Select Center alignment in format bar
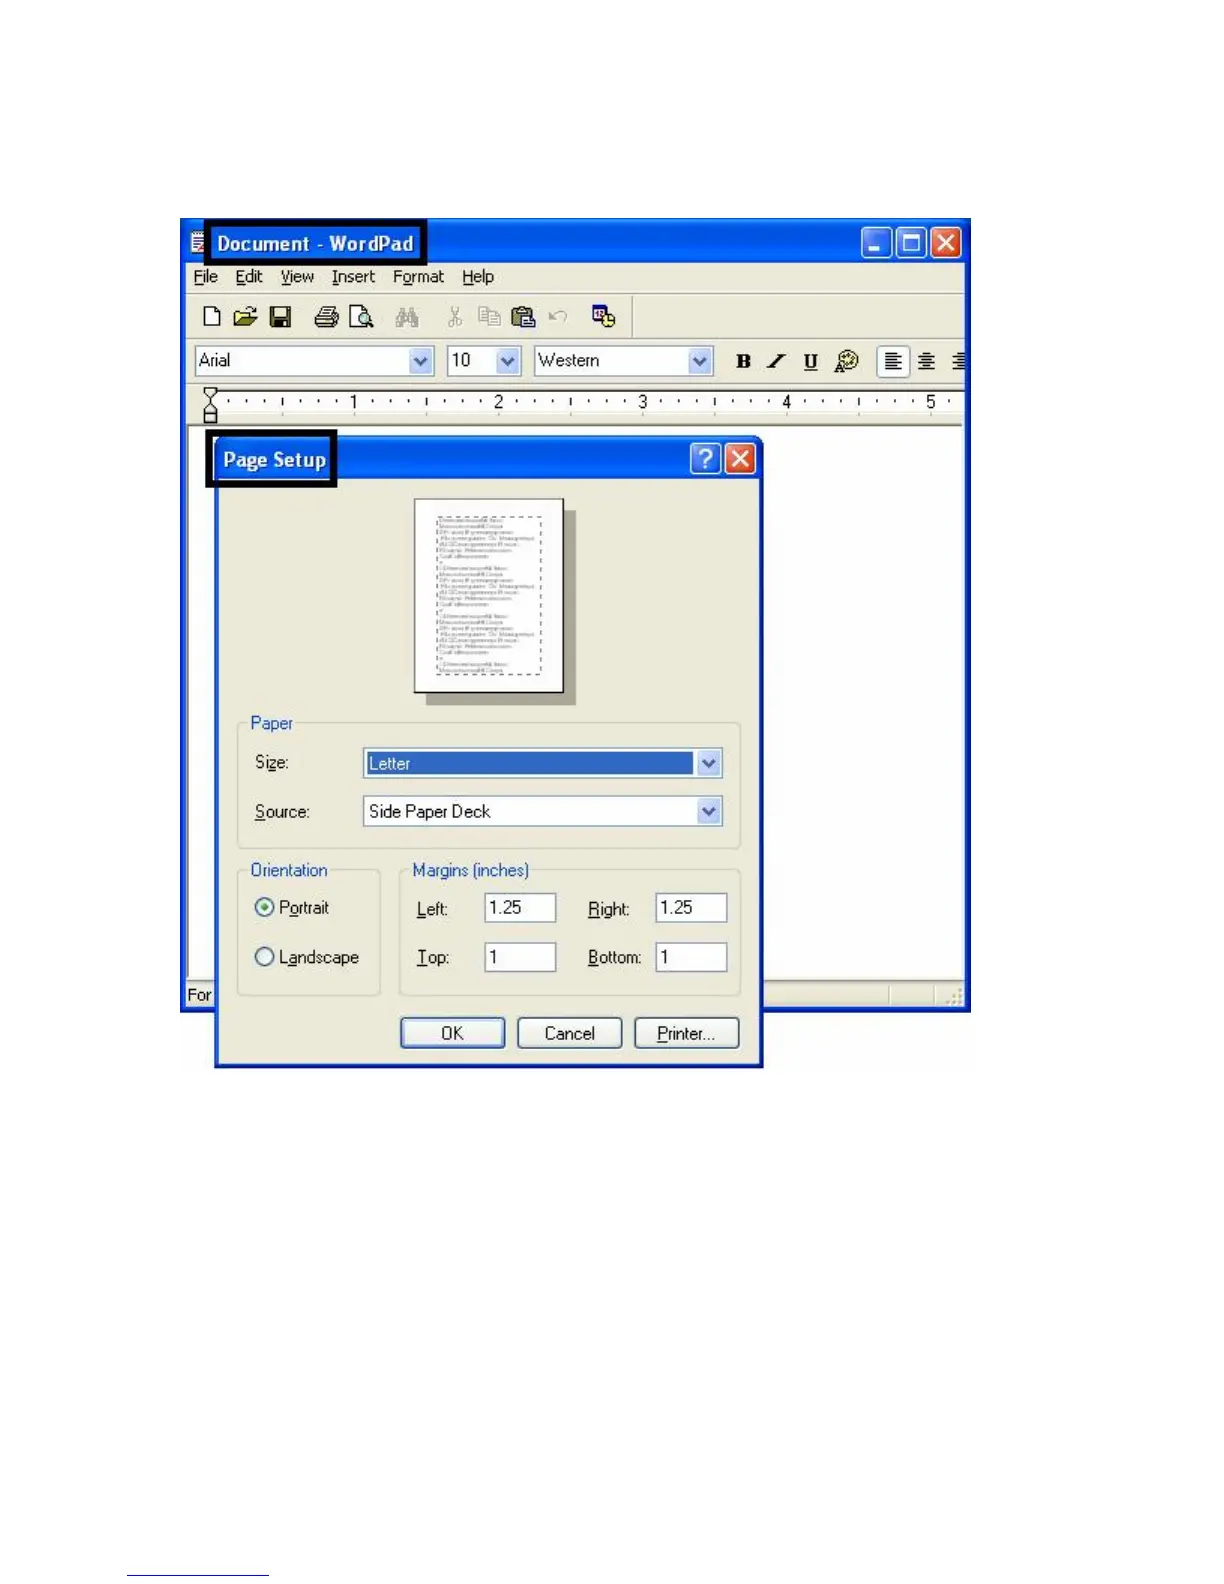This screenshot has height=1584, width=1224. [927, 361]
